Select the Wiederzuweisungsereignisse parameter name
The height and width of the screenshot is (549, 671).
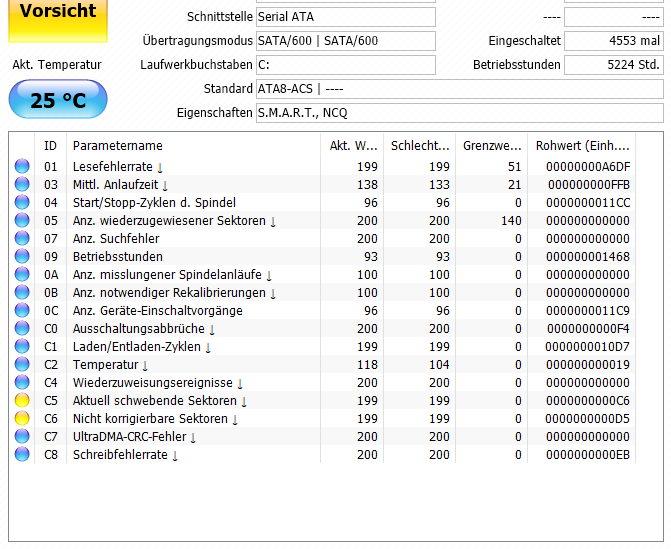coord(153,382)
